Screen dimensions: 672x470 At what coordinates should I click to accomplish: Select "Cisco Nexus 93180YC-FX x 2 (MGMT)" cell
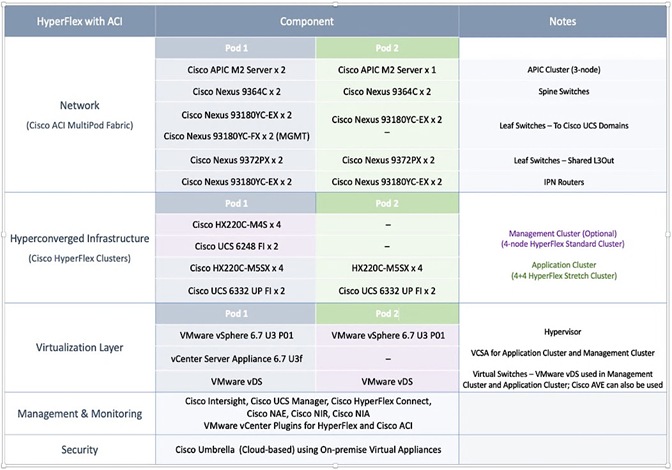click(x=235, y=134)
